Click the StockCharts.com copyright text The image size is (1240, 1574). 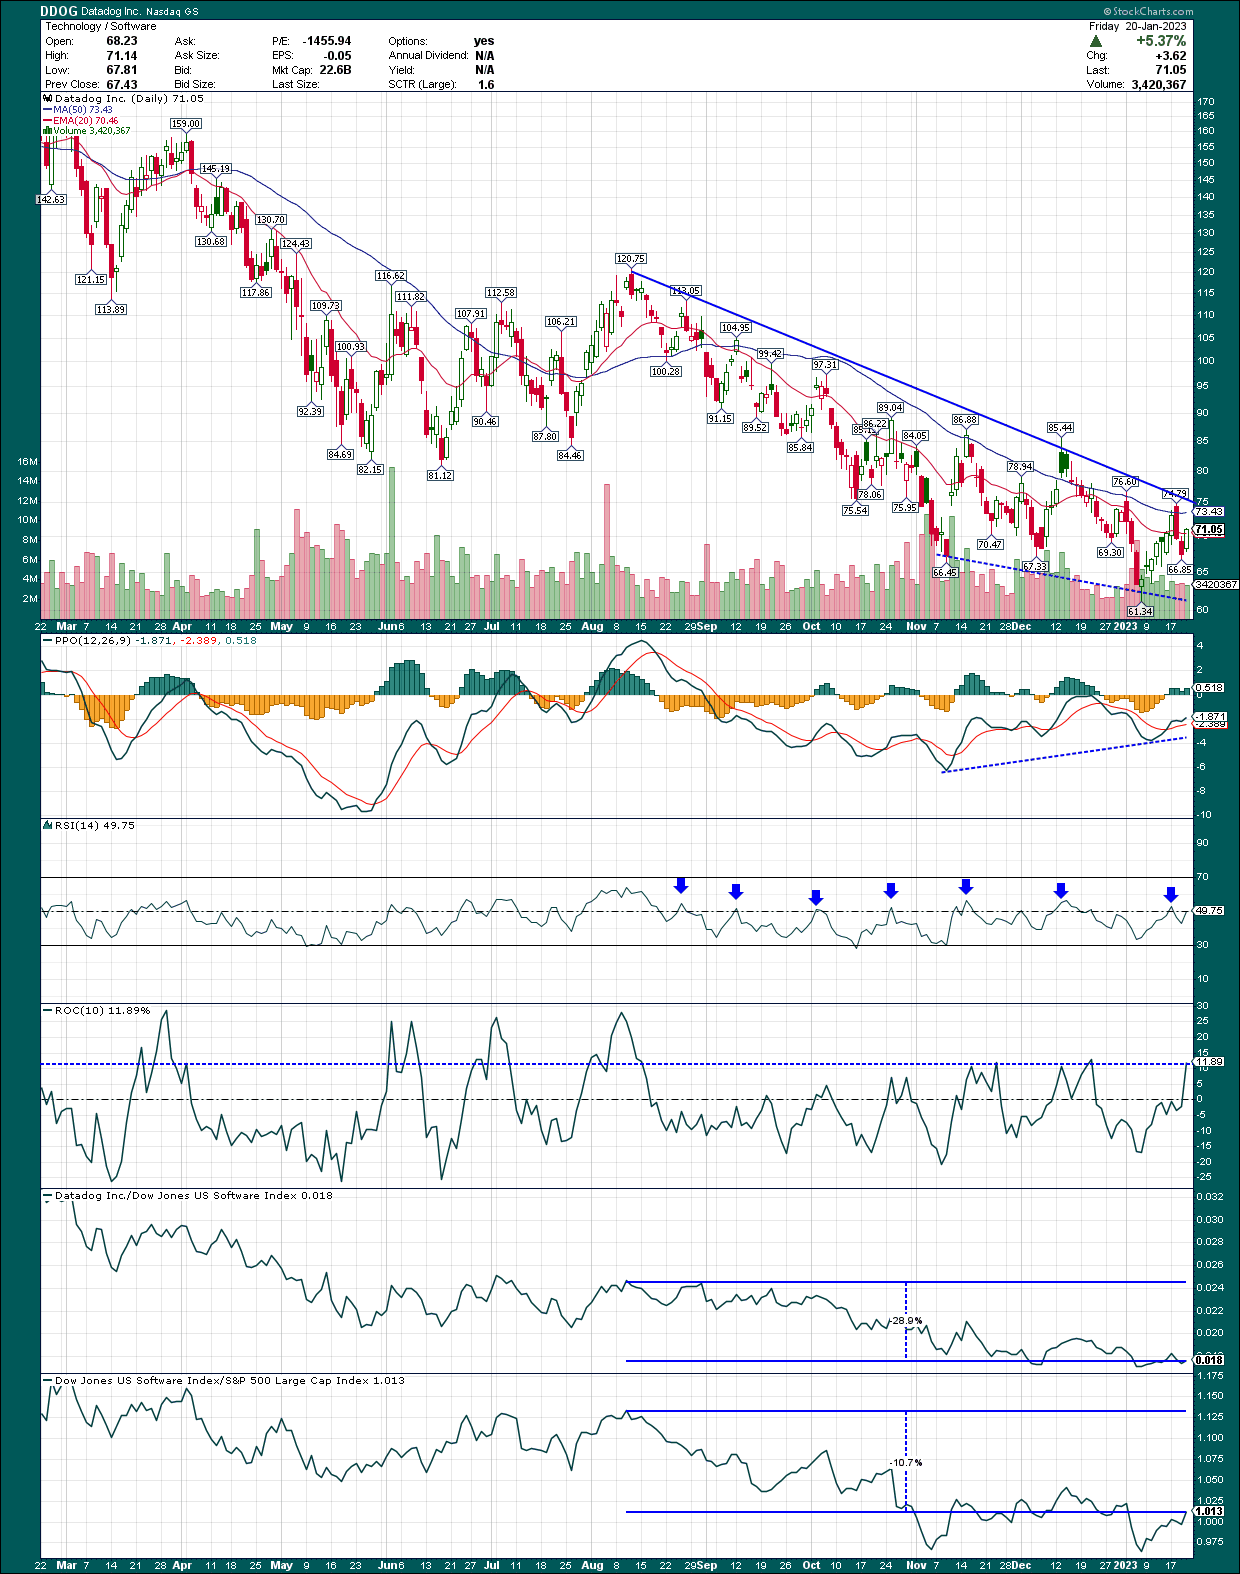[x=1149, y=12]
